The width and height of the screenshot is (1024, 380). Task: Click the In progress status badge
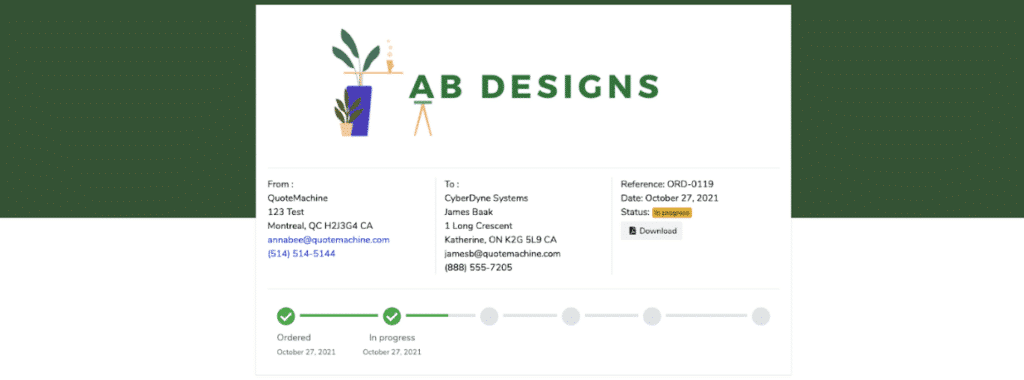[x=671, y=212]
